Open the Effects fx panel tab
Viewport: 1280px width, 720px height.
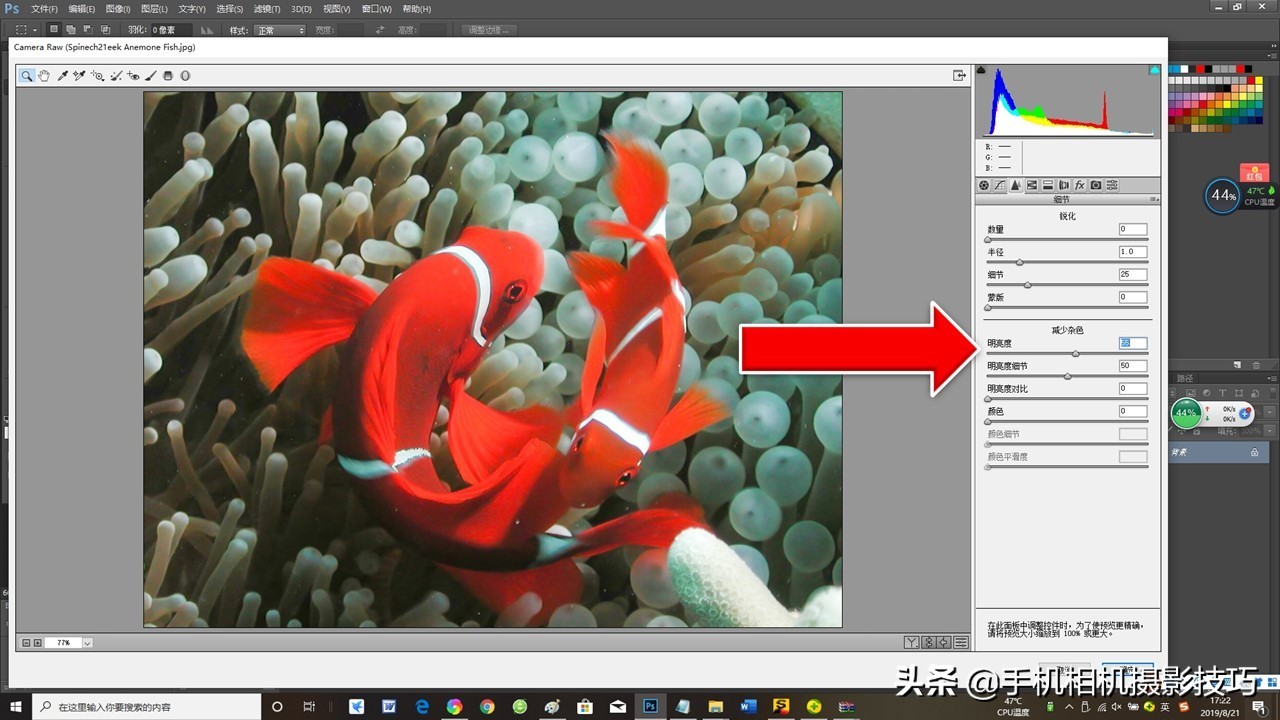pos(1080,185)
